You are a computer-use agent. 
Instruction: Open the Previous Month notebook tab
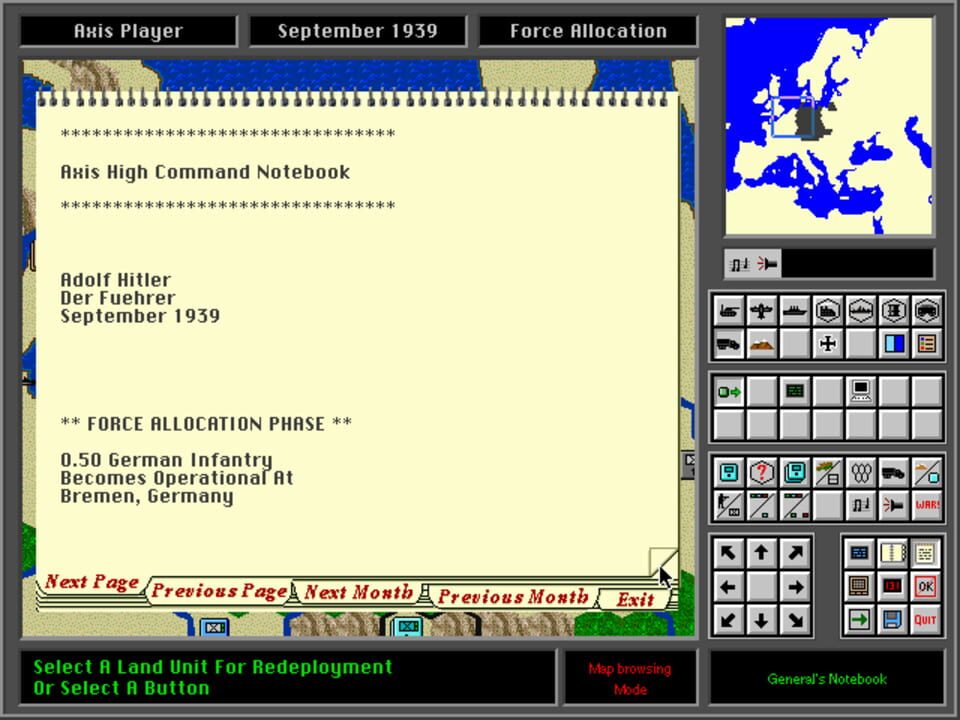coord(512,597)
